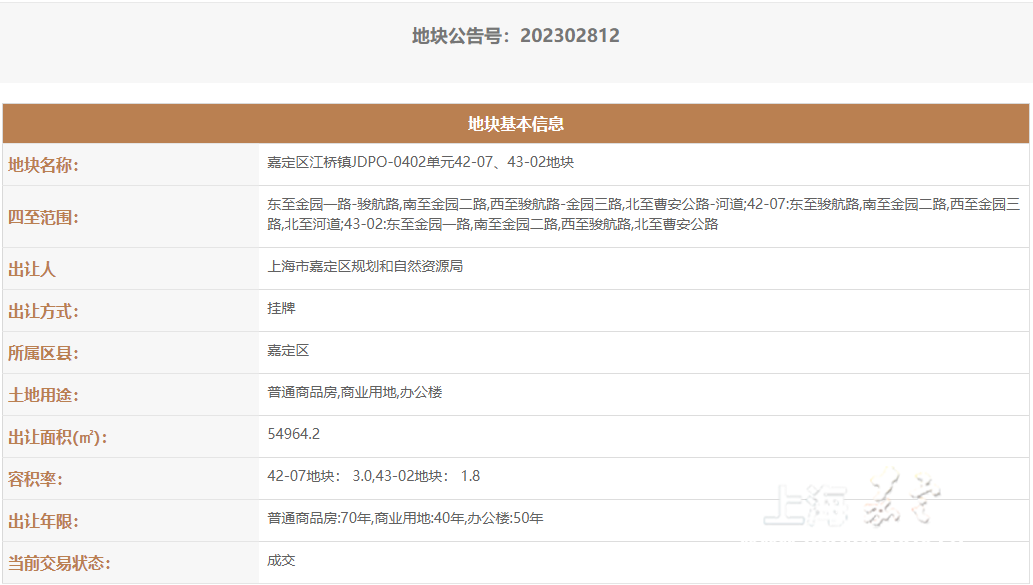This screenshot has width=1033, height=585.
Task: Click the 嘉定区 value in 所属区县 row
Action: (288, 350)
